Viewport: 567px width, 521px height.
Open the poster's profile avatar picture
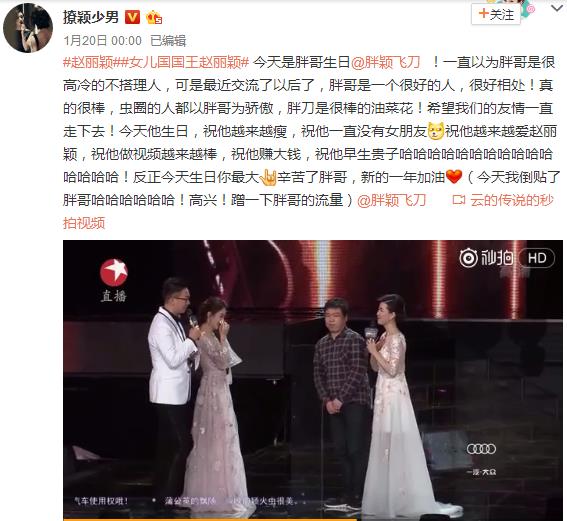coord(28,28)
